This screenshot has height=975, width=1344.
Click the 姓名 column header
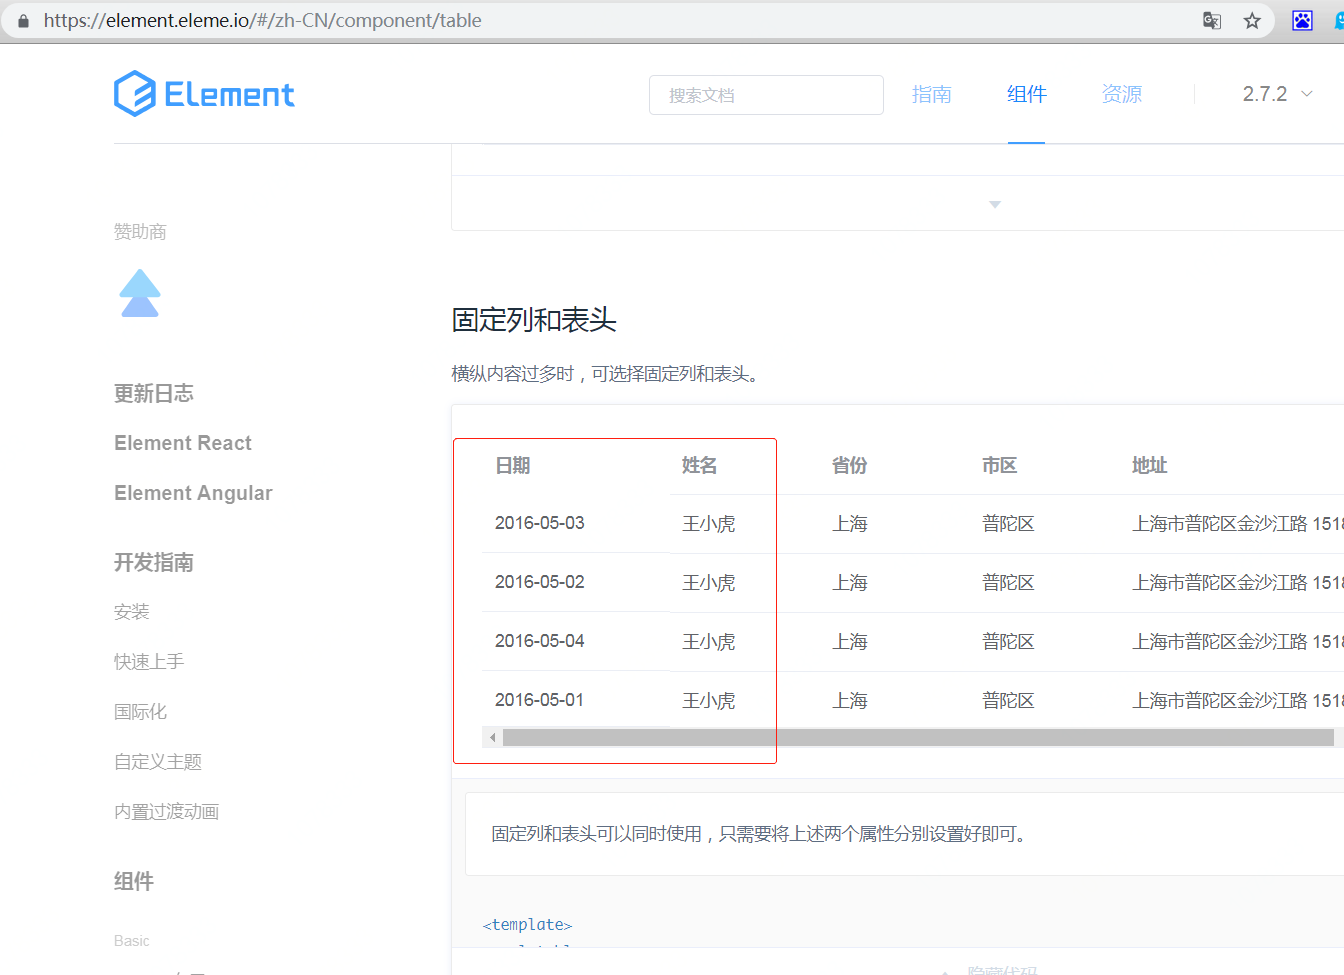(x=699, y=465)
